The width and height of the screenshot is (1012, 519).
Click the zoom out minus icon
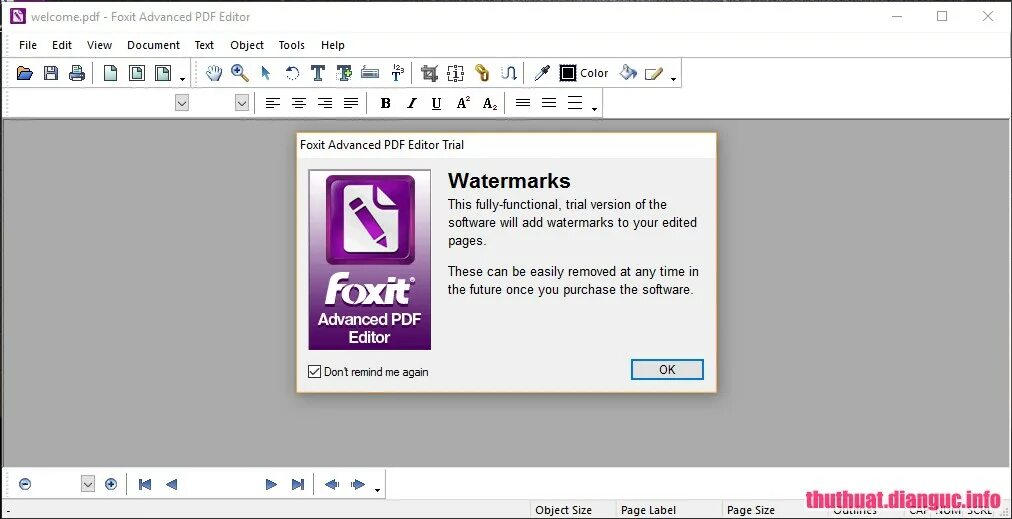25,483
